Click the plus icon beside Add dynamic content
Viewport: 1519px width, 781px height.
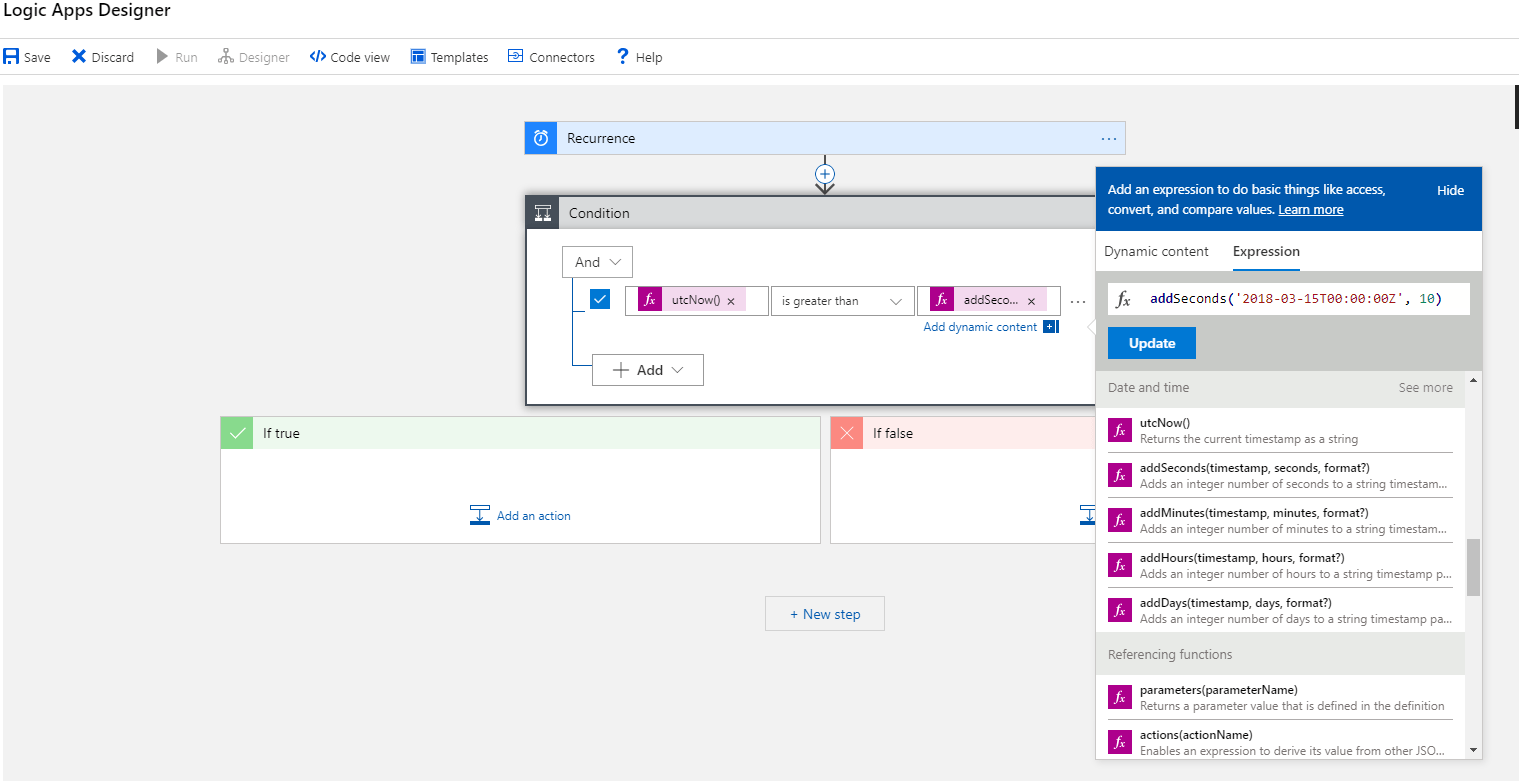[x=1050, y=327]
